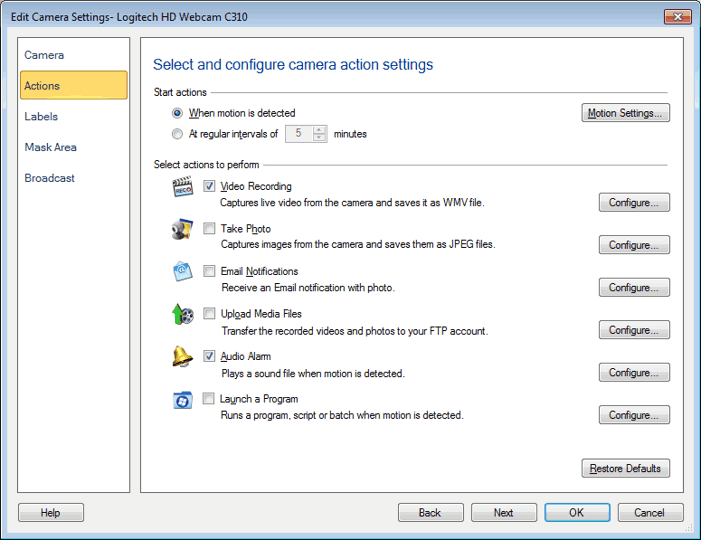Click 'Transfer the recorded videos' description text
Viewport: 701px width, 540px height.
tap(355, 331)
